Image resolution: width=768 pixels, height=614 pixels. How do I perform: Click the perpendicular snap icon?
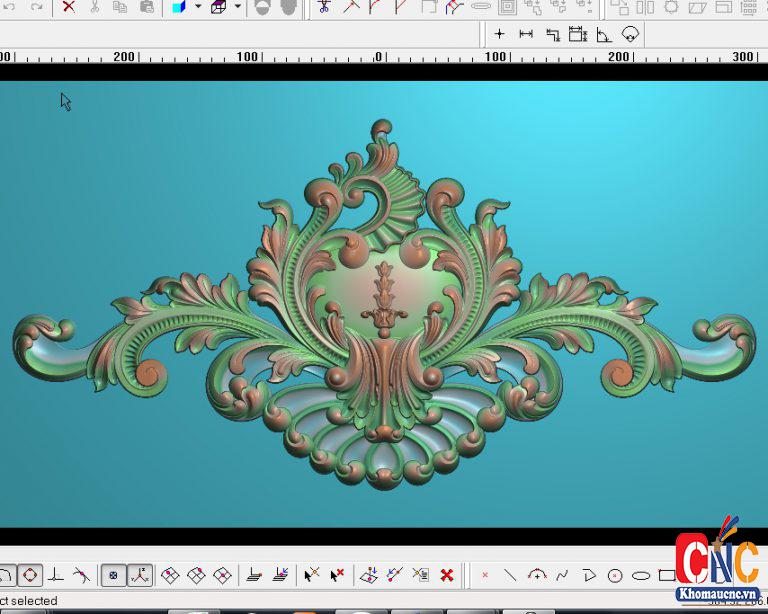point(56,575)
